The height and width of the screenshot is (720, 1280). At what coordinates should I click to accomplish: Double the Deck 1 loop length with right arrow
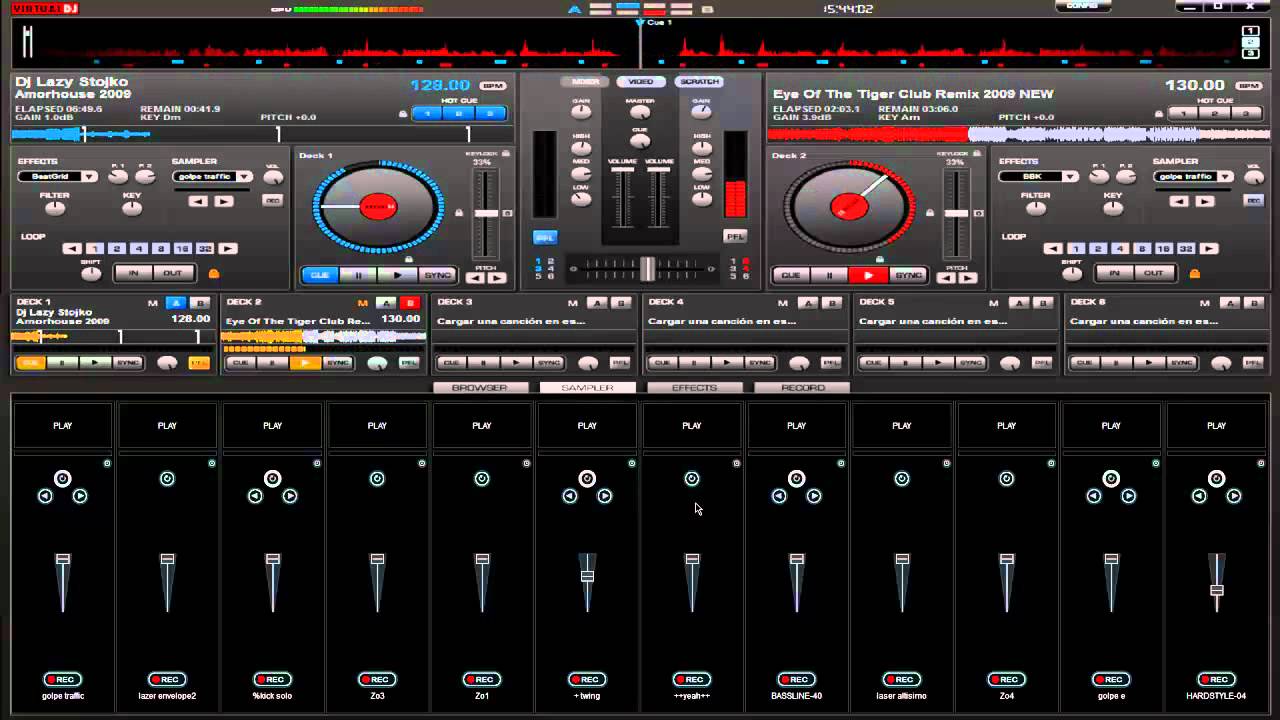pyautogui.click(x=228, y=248)
